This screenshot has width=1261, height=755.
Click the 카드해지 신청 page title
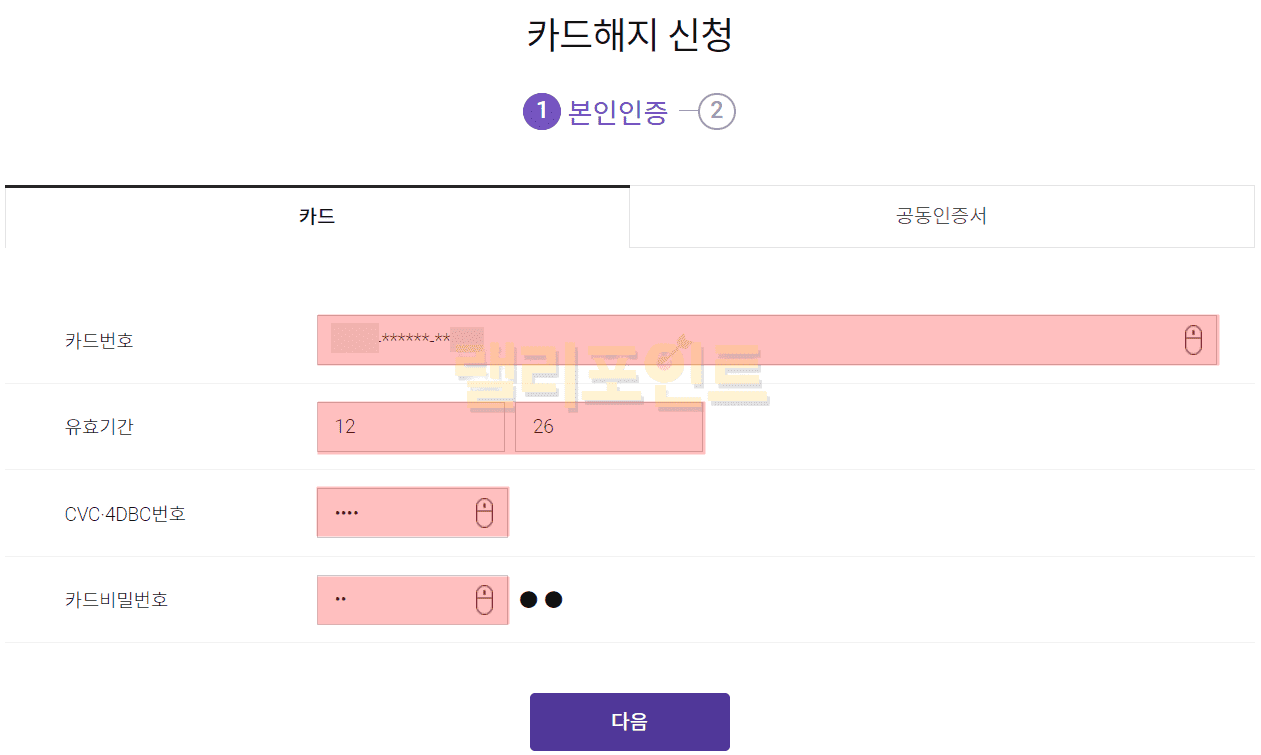tap(630, 36)
